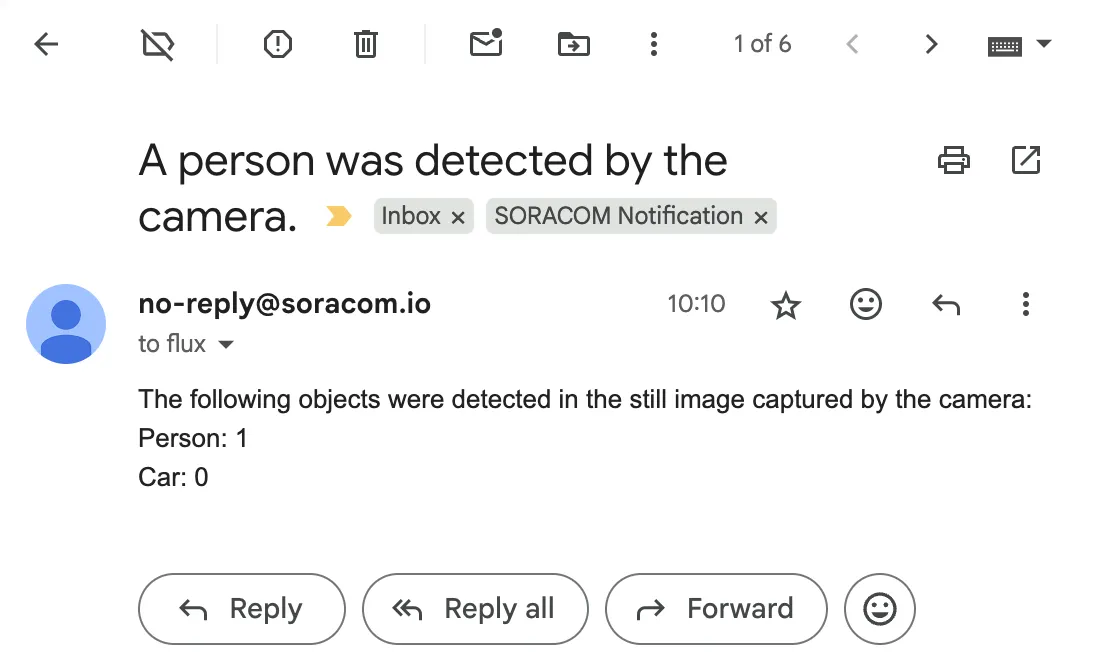Print this email conversation
1094x672 pixels.
coord(954,160)
